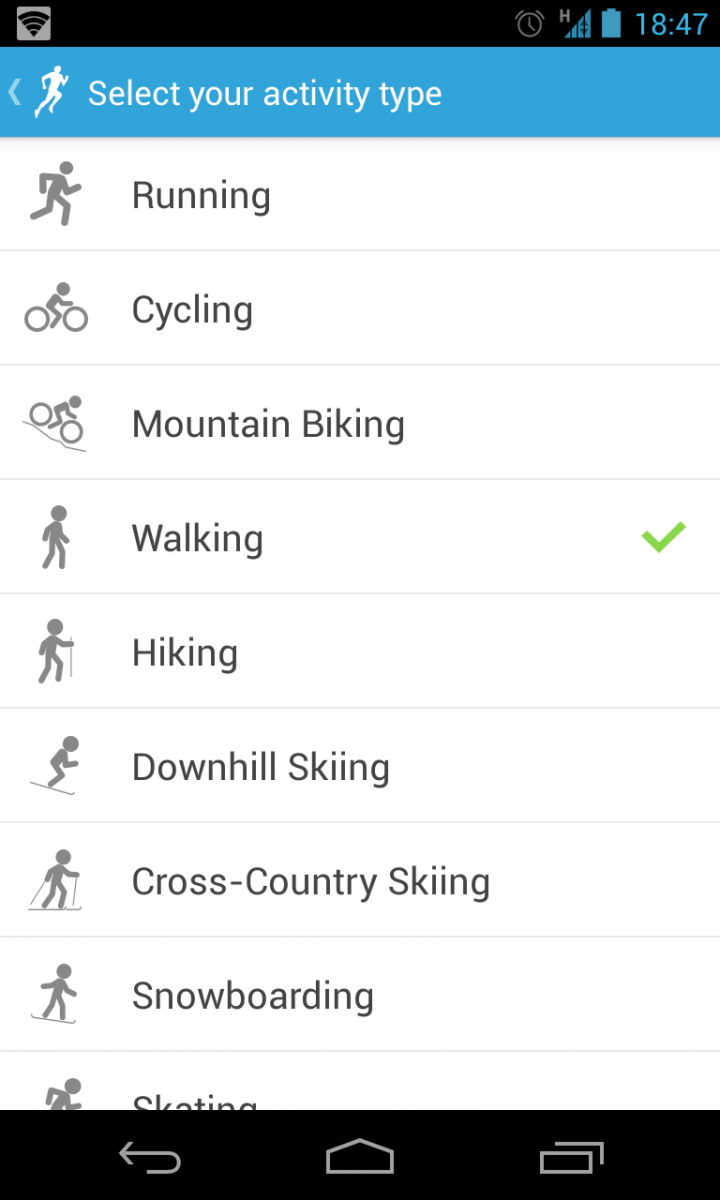Image resolution: width=720 pixels, height=1200 pixels.
Task: Select Cycling as activity type
Action: [360, 308]
